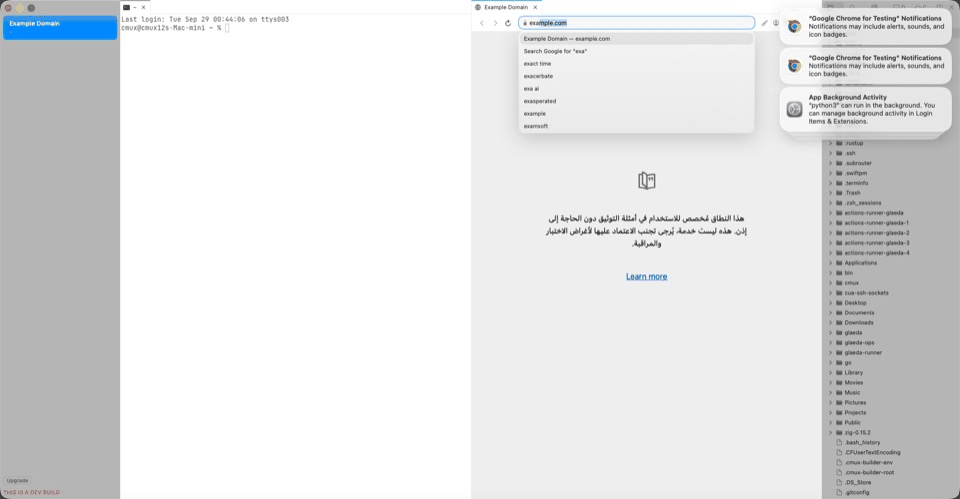Expand the zig-0.15.2 folder
This screenshot has width=960, height=499.
pos(831,432)
